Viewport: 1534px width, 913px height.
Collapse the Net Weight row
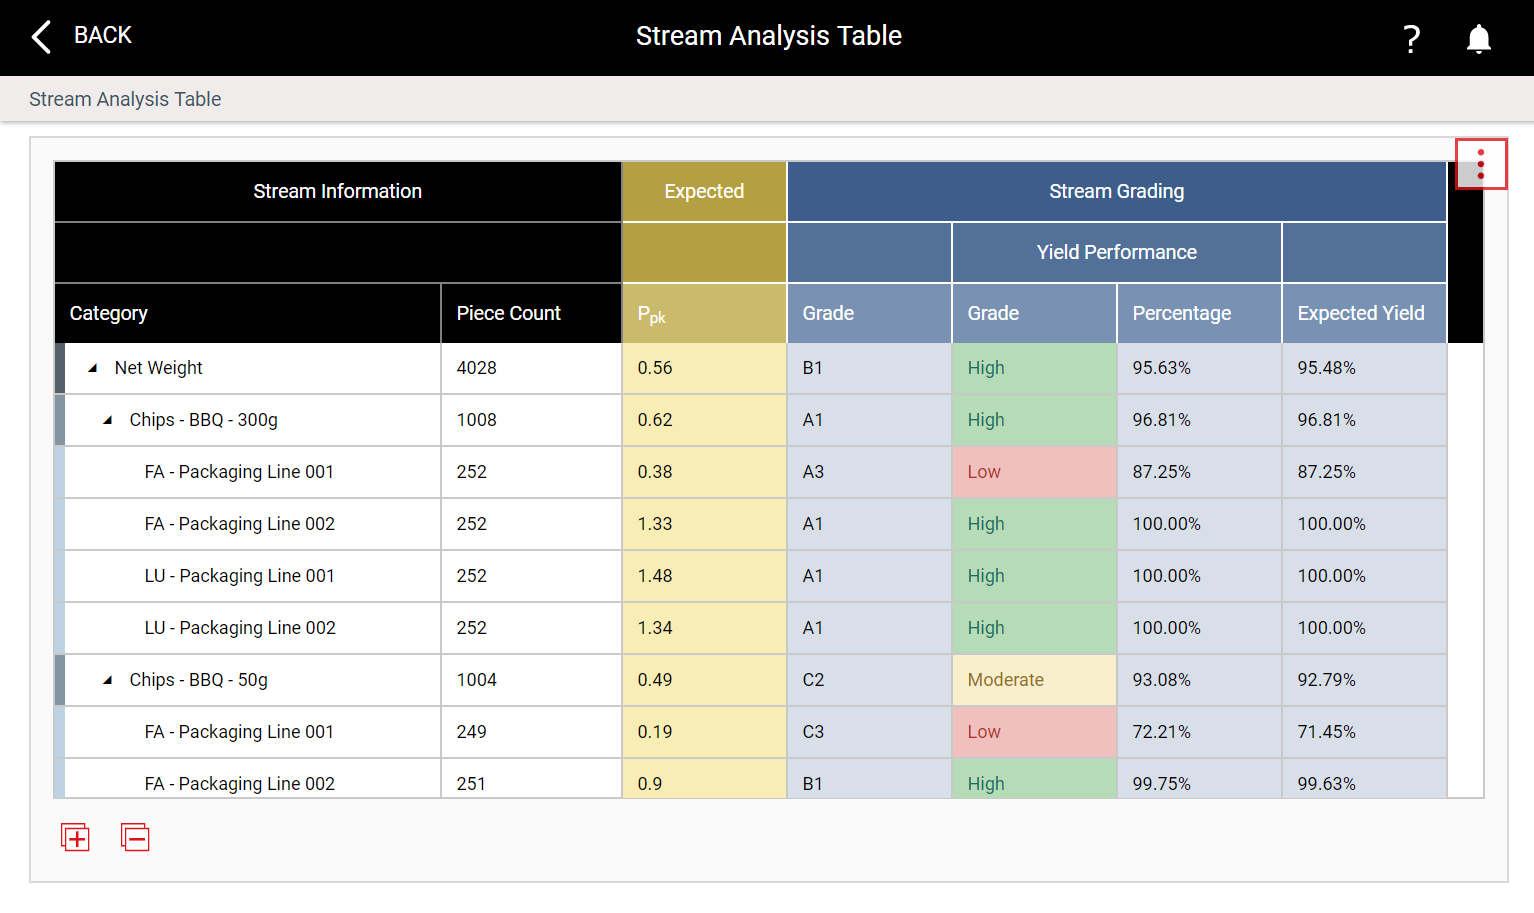point(93,368)
